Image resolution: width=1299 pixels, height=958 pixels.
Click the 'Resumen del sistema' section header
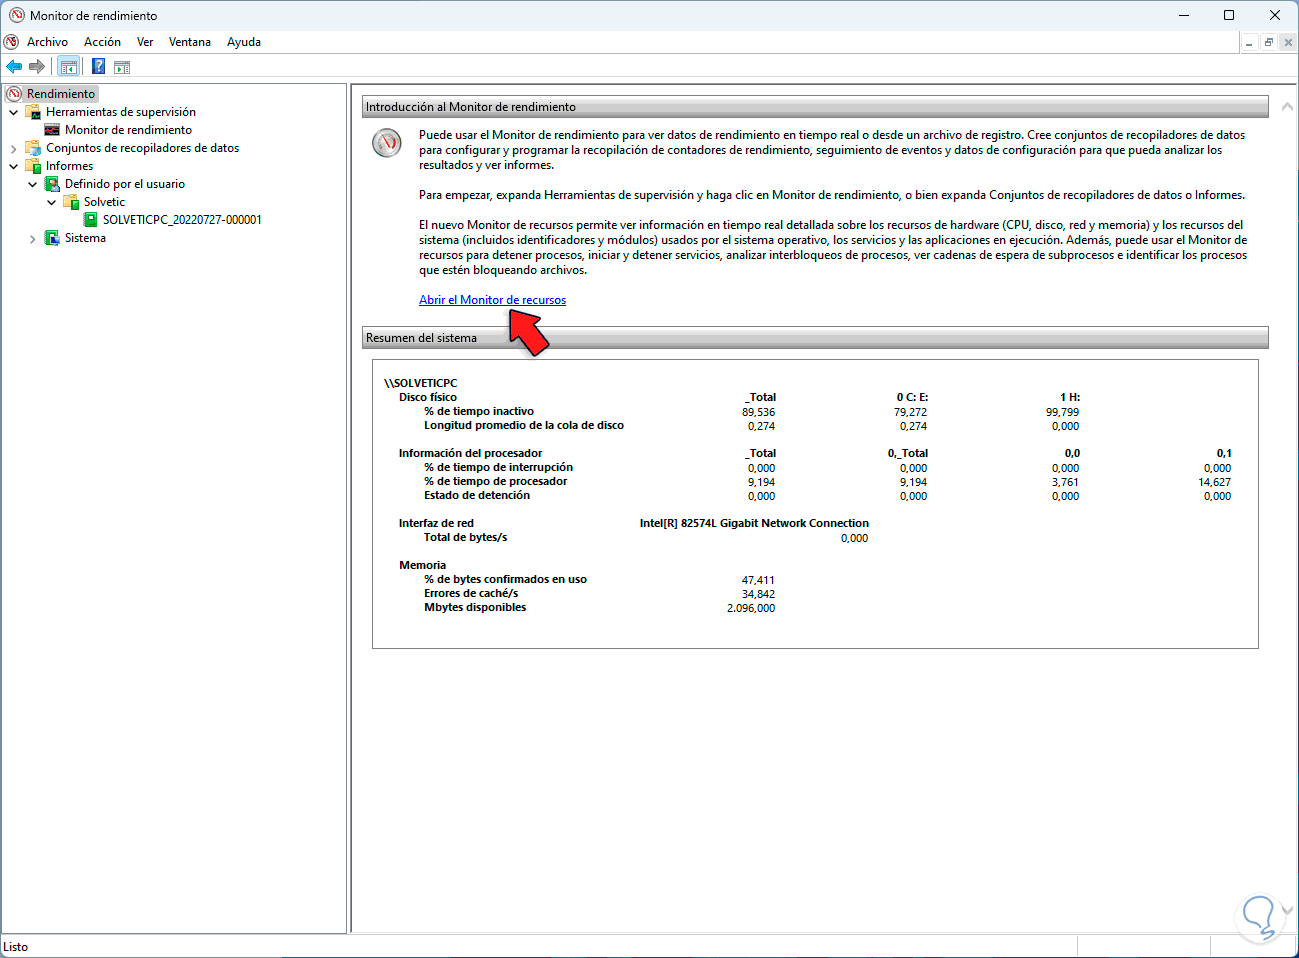[815, 338]
